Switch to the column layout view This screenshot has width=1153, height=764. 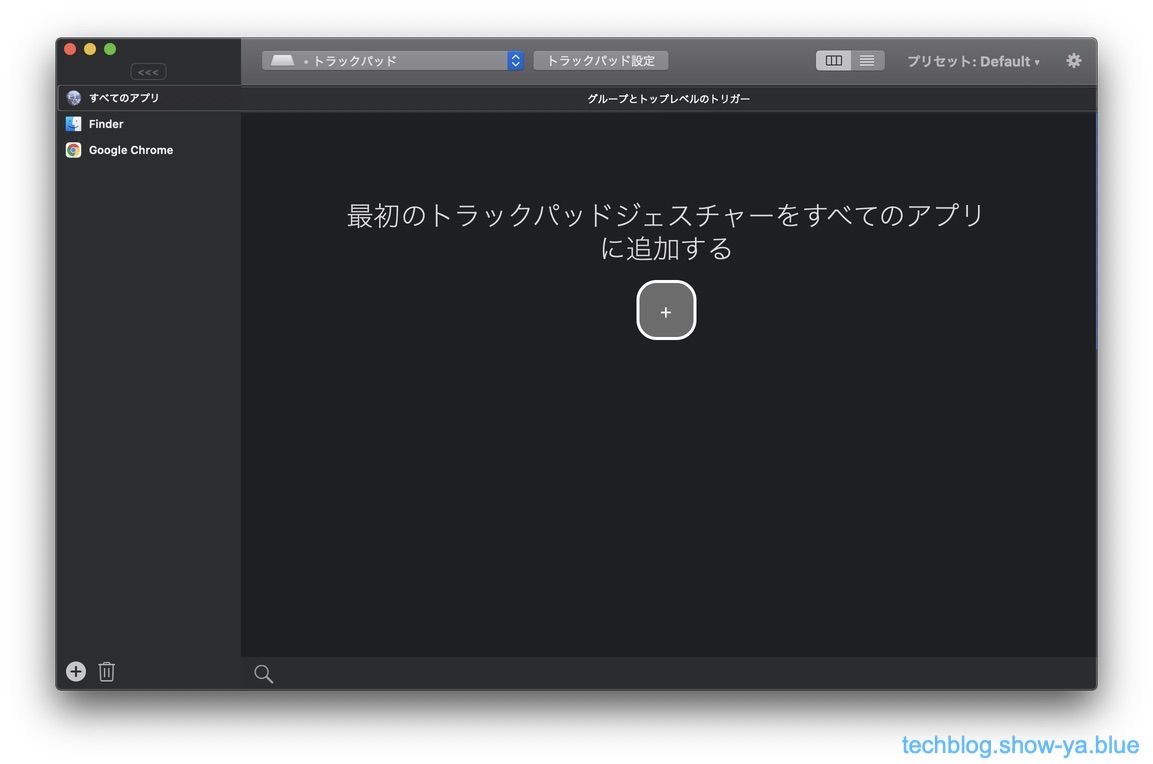tap(833, 61)
